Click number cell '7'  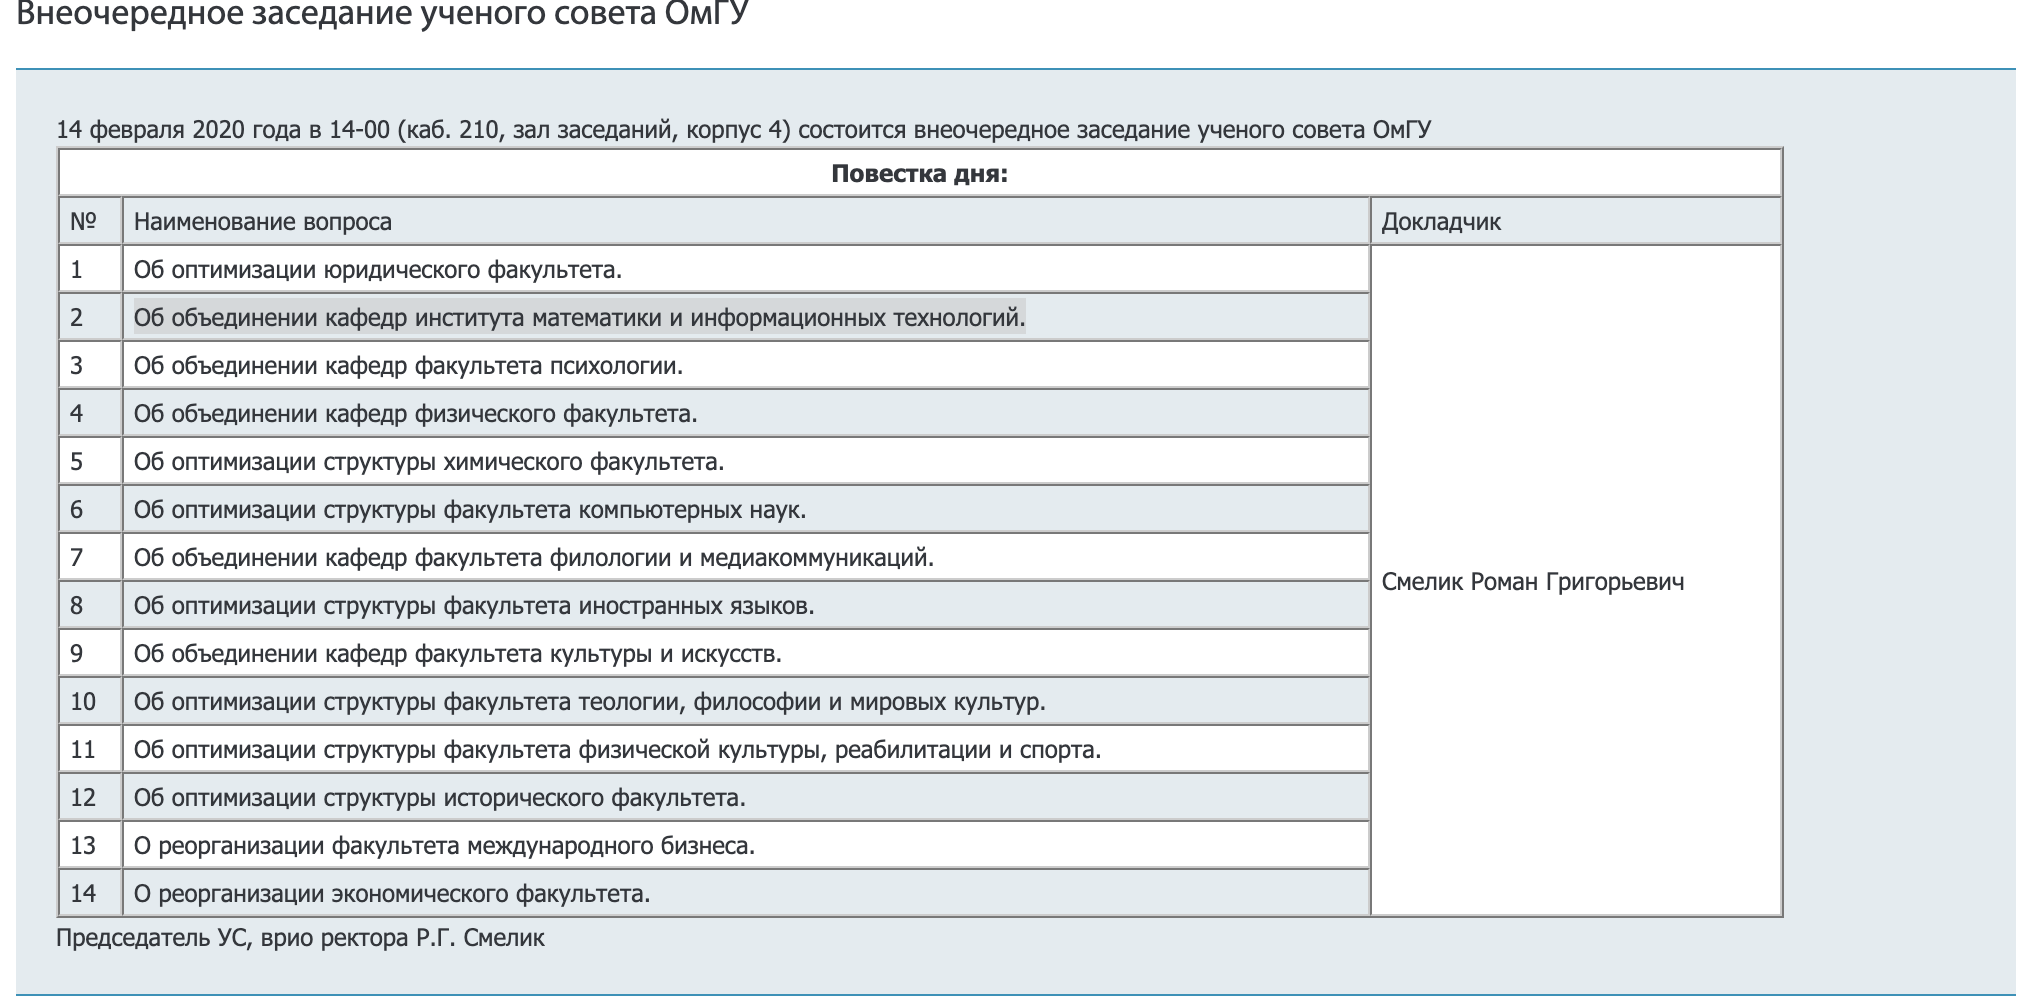coord(91,557)
